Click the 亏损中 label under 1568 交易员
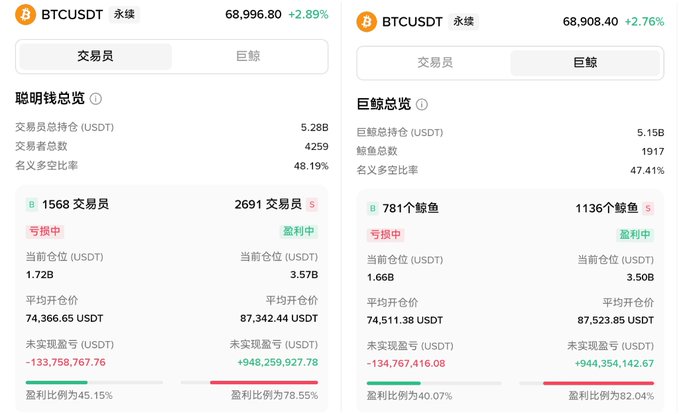The height and width of the screenshot is (414, 679). [46, 231]
